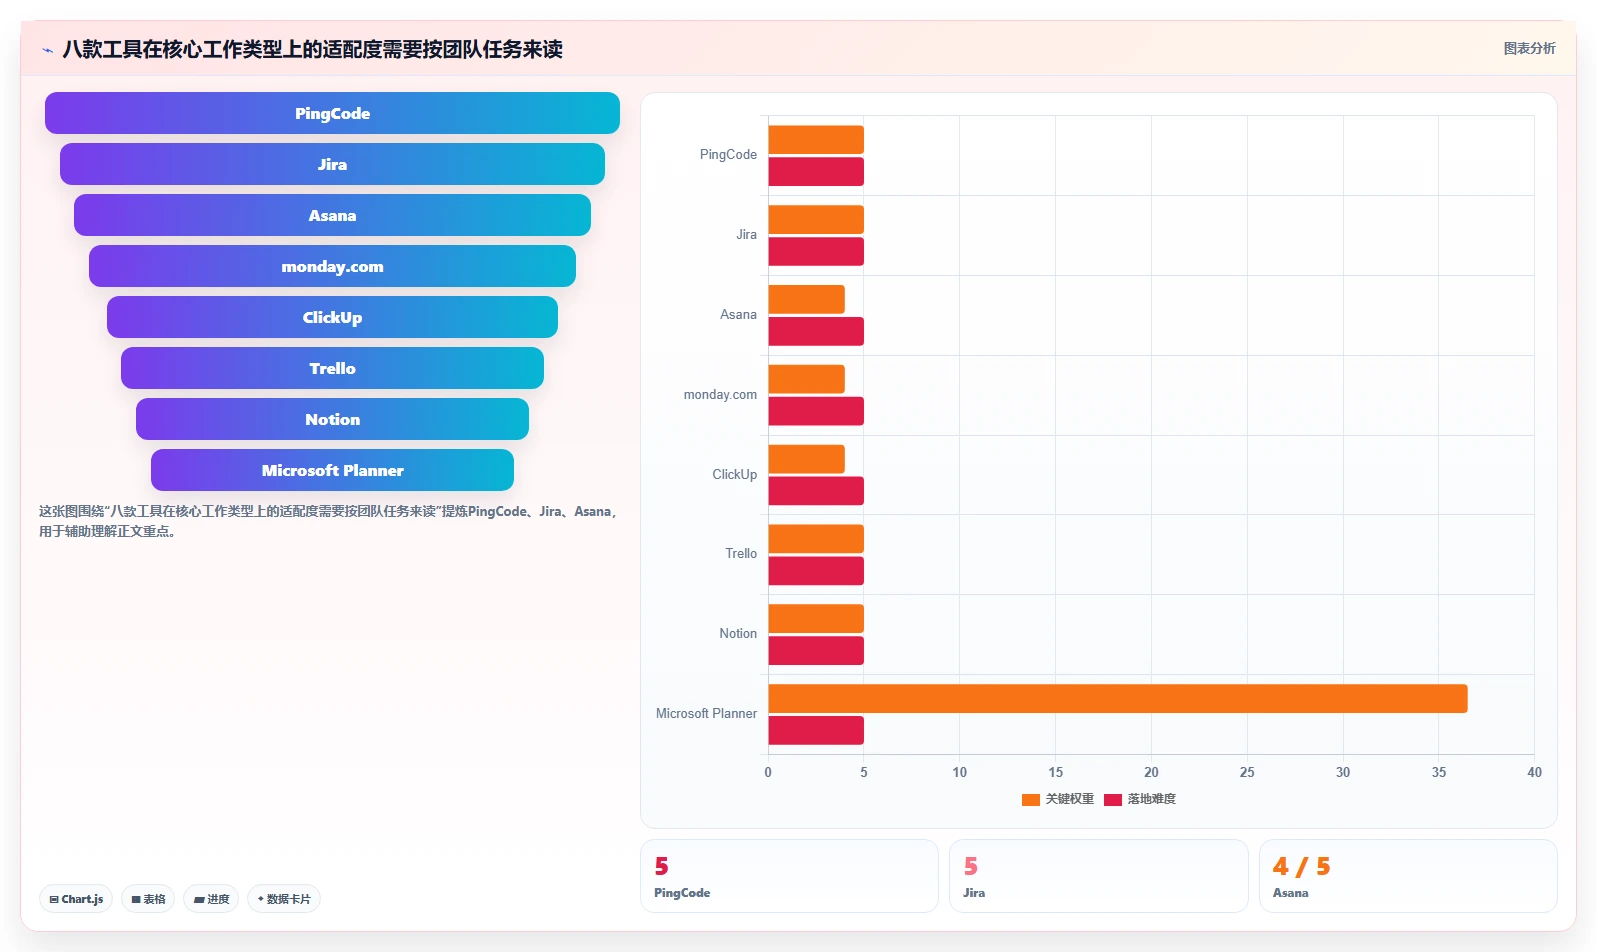This screenshot has width=1597, height=952.
Task: Click the 进度 tag chip
Action: coord(211,899)
